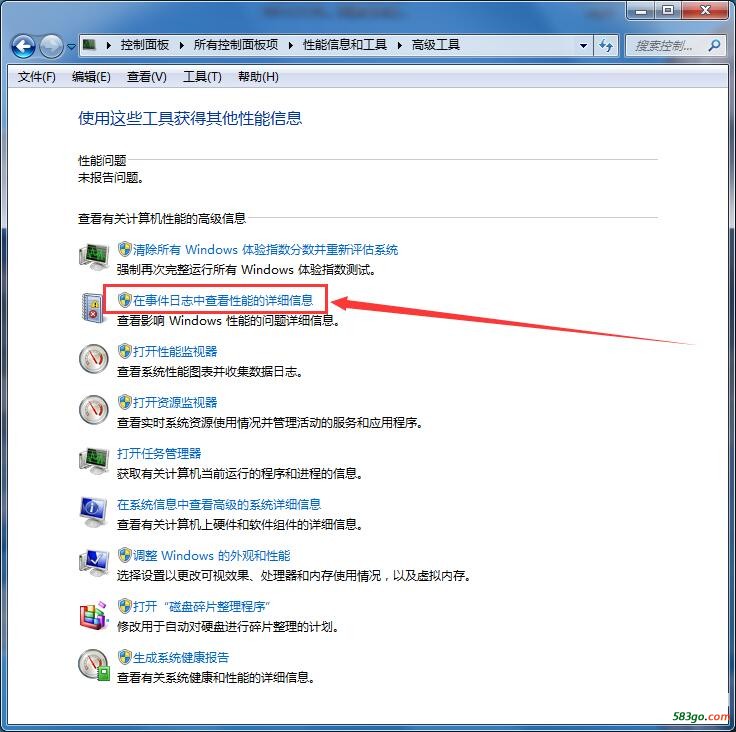Click the magnifier search icon
Viewport: 736px width, 732px height.
point(714,46)
